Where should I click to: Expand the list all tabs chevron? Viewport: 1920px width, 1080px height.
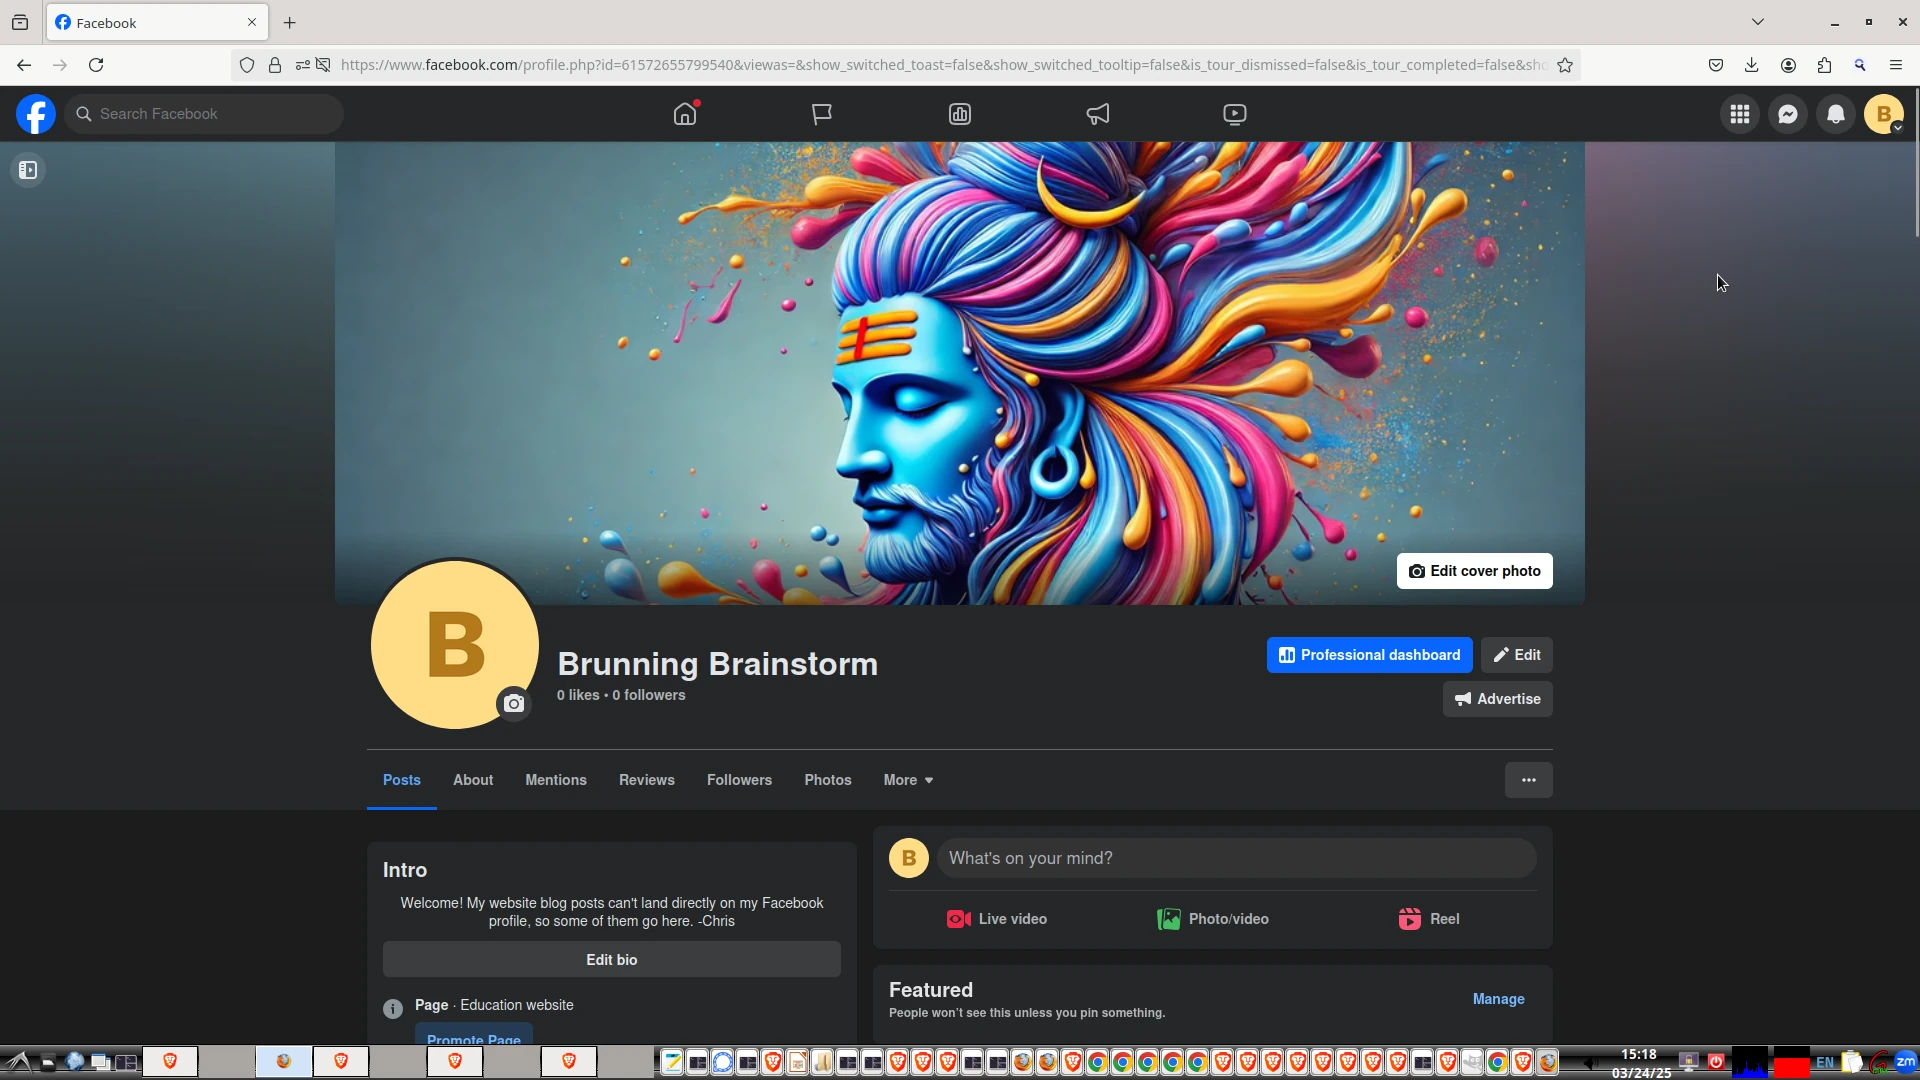(x=1757, y=22)
